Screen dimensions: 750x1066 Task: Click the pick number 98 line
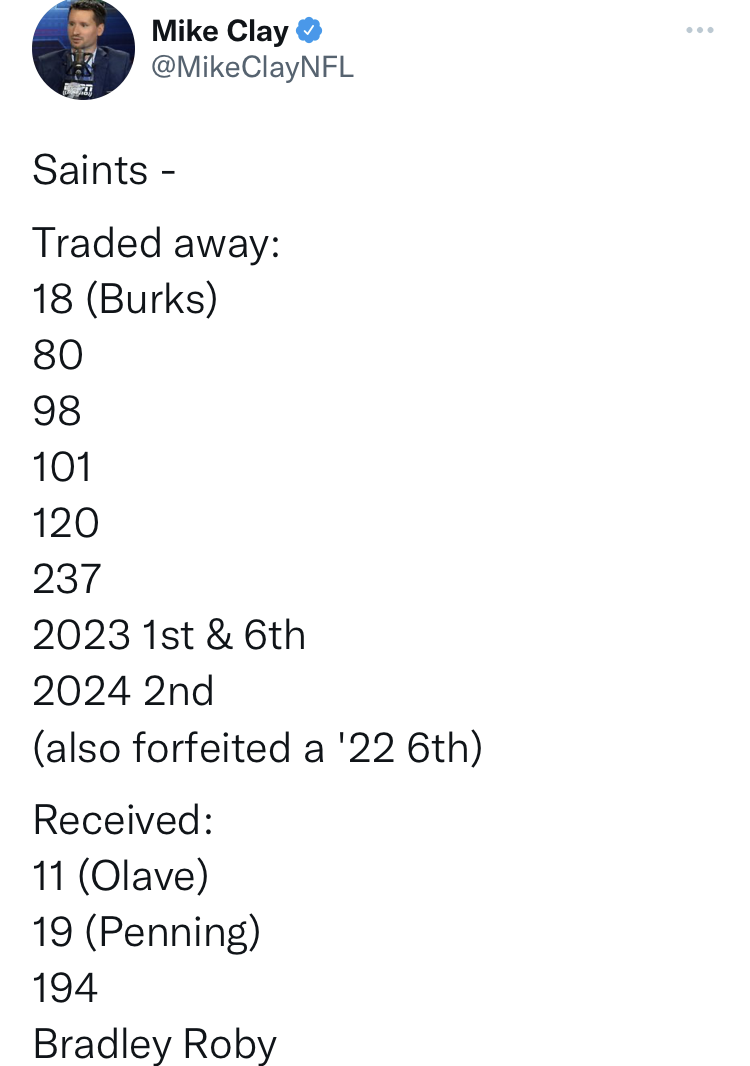coord(57,411)
